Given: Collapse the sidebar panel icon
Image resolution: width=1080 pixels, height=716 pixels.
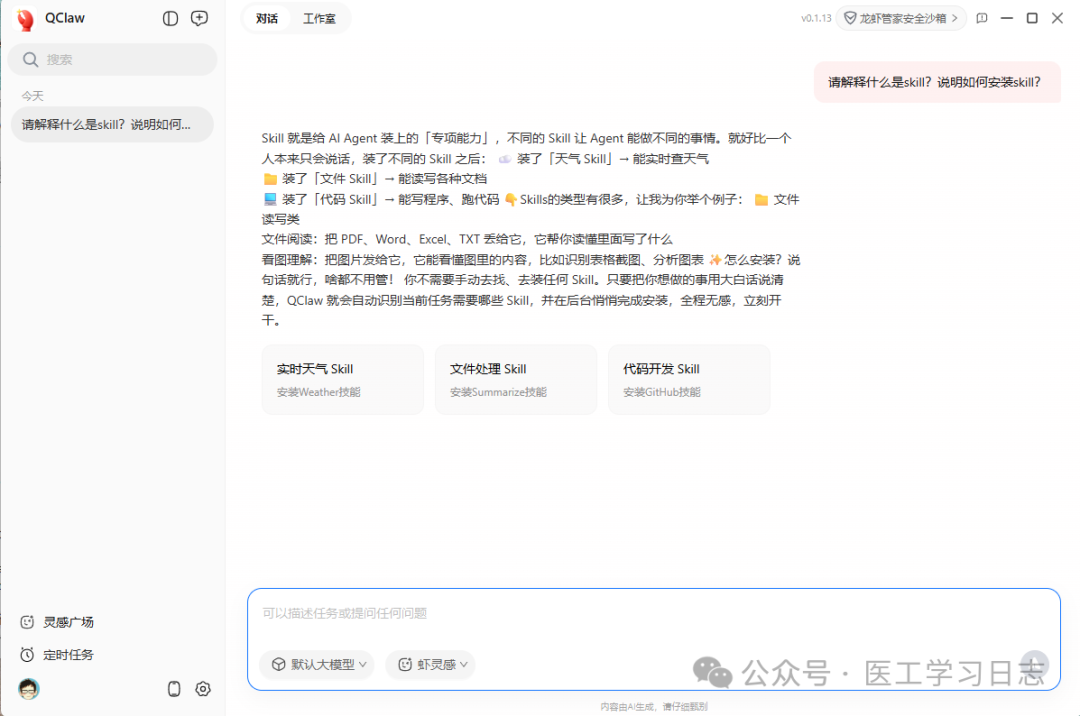Looking at the screenshot, I should [170, 18].
